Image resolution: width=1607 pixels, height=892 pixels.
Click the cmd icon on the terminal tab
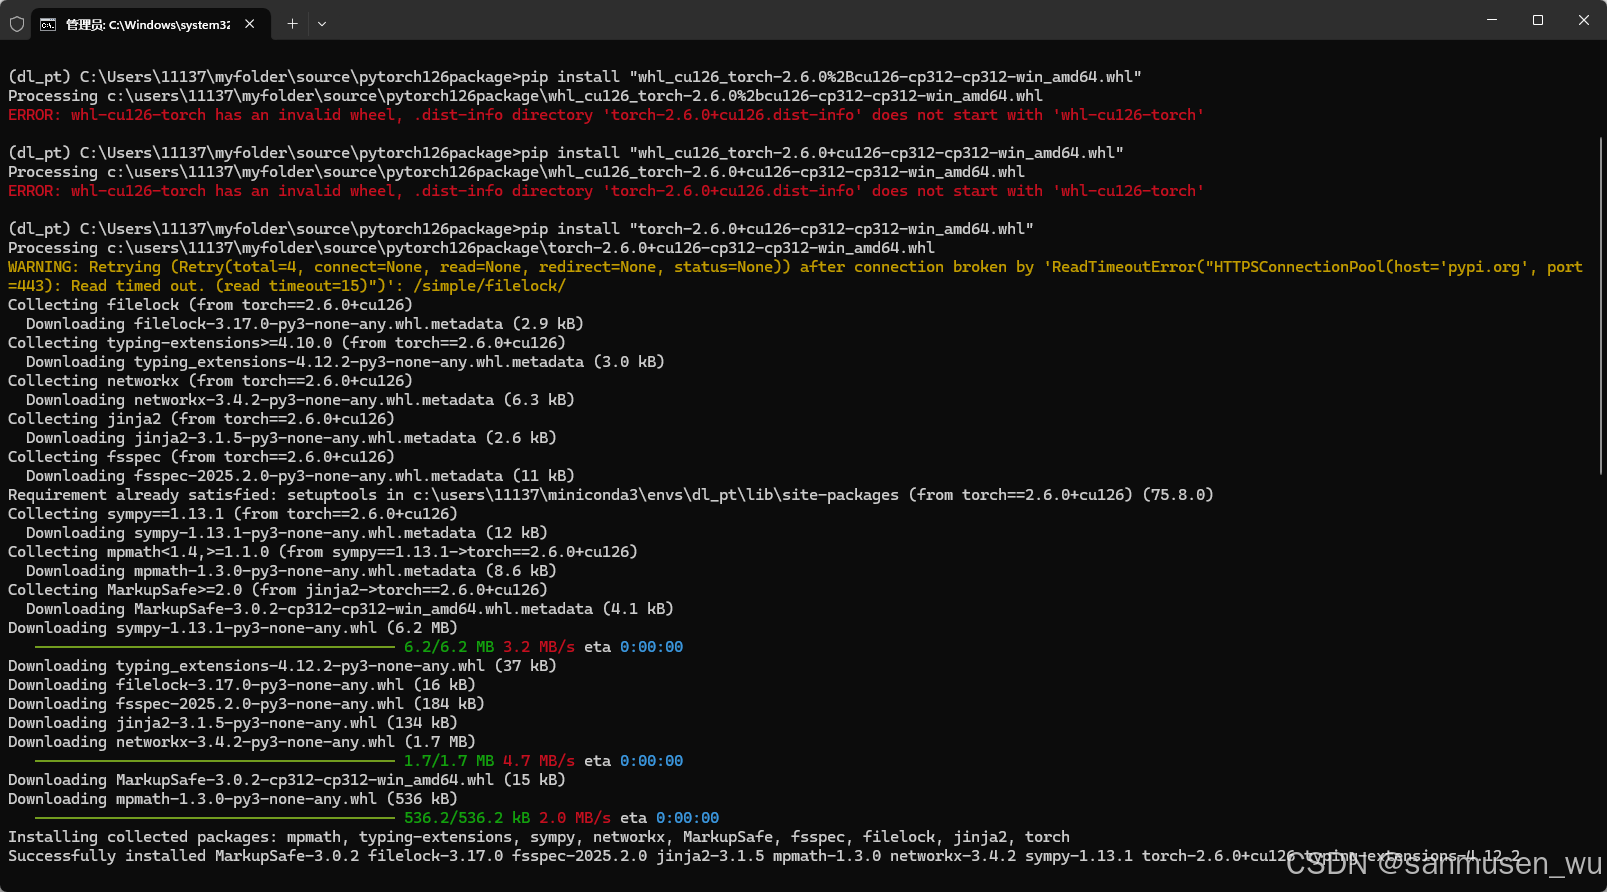[x=48, y=24]
